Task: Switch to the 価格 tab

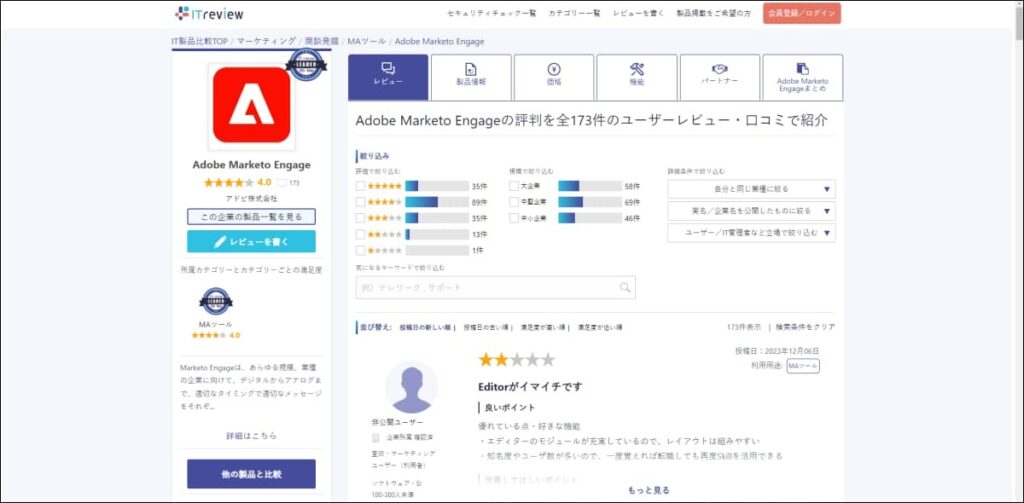Action: pos(554,77)
